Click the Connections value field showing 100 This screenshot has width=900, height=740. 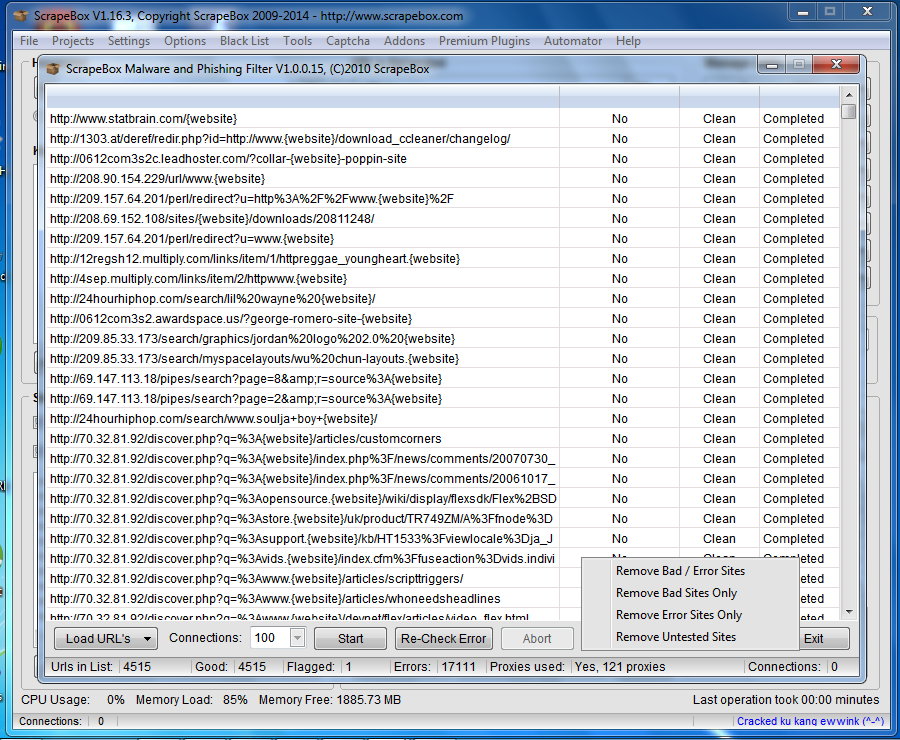click(x=271, y=638)
